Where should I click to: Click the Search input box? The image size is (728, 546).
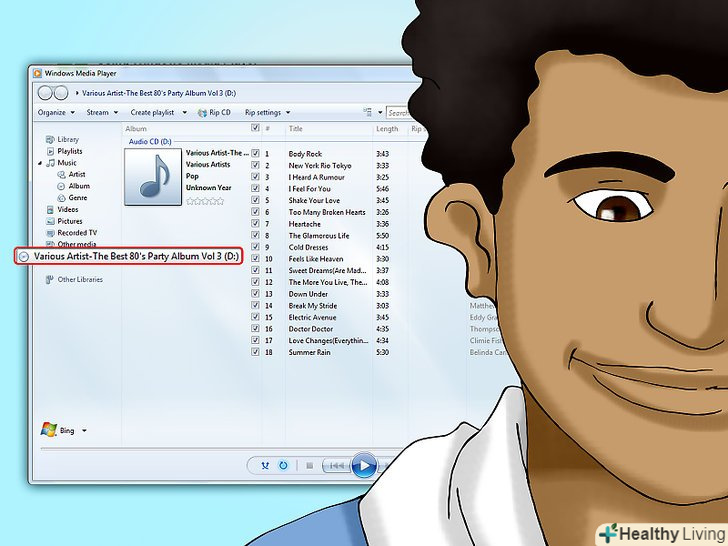[398, 112]
